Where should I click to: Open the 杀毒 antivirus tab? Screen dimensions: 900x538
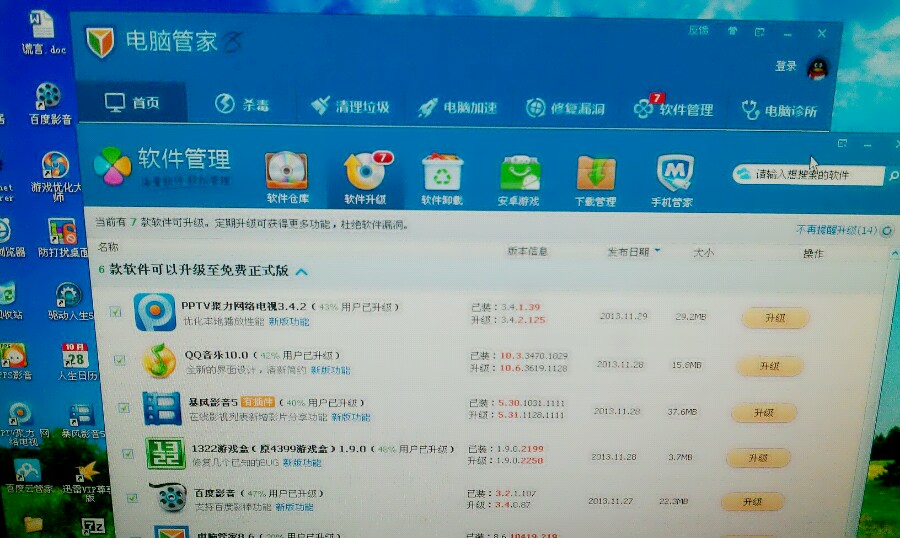click(x=242, y=104)
